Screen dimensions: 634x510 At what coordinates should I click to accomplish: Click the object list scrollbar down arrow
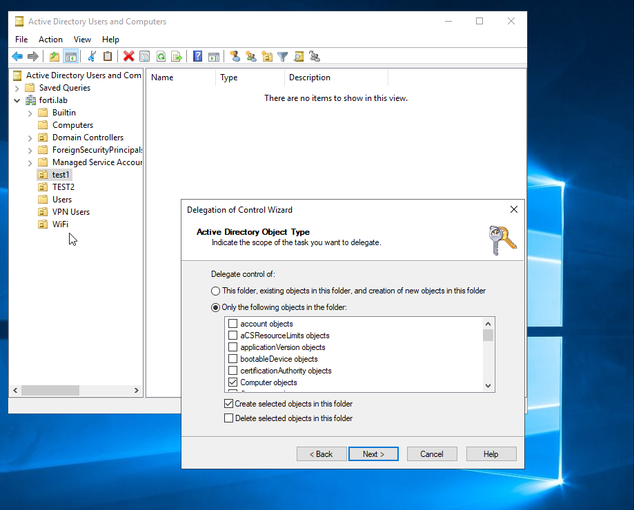pos(489,385)
